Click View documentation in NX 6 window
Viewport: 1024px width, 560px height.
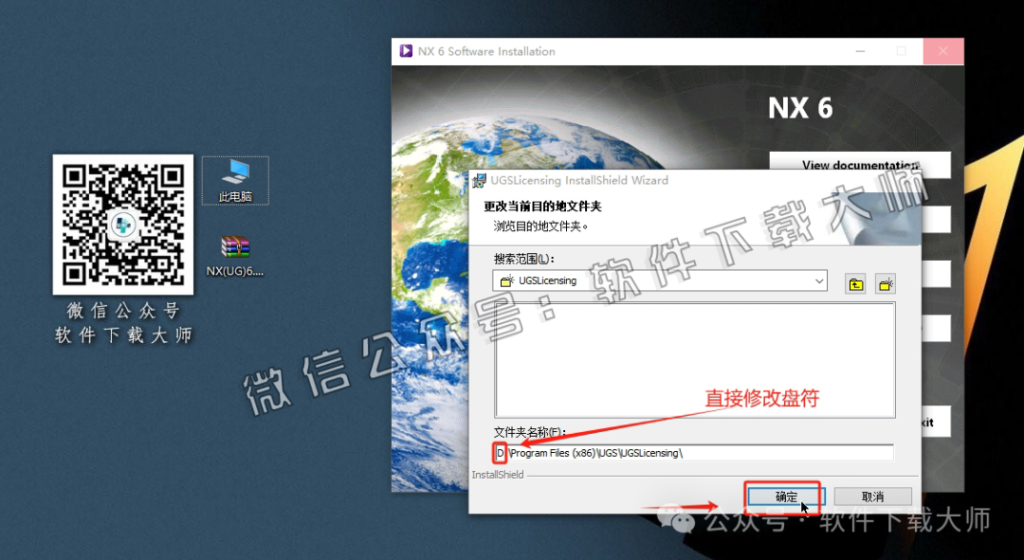click(x=860, y=165)
